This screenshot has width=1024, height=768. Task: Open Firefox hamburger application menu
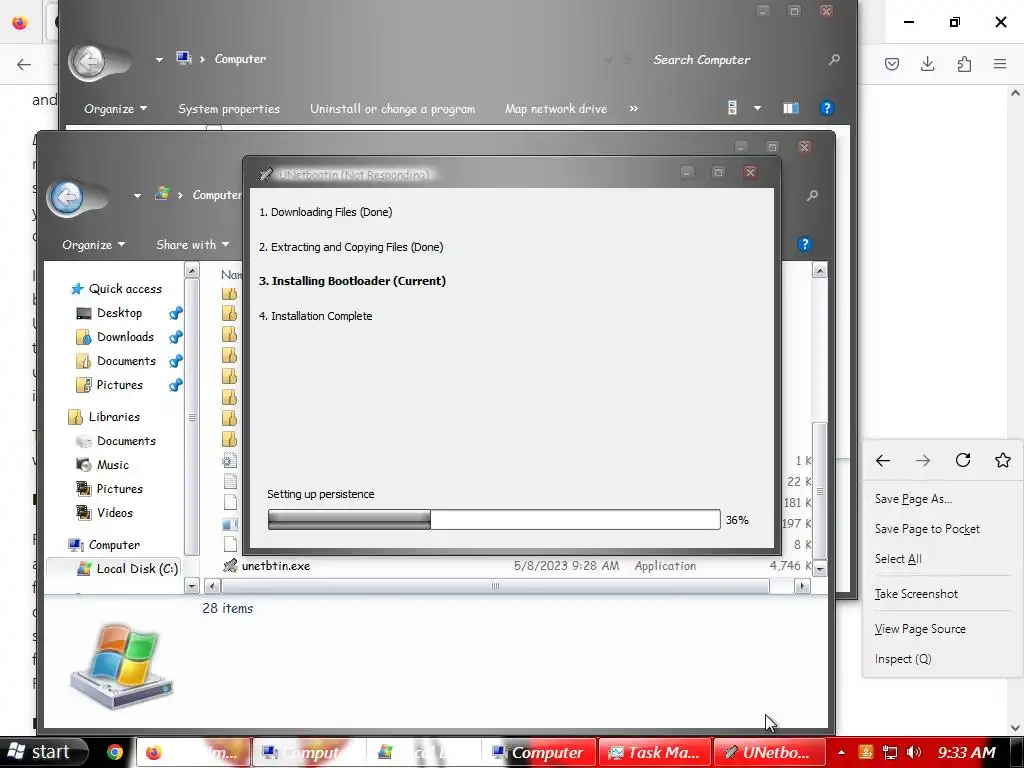tap(1000, 64)
